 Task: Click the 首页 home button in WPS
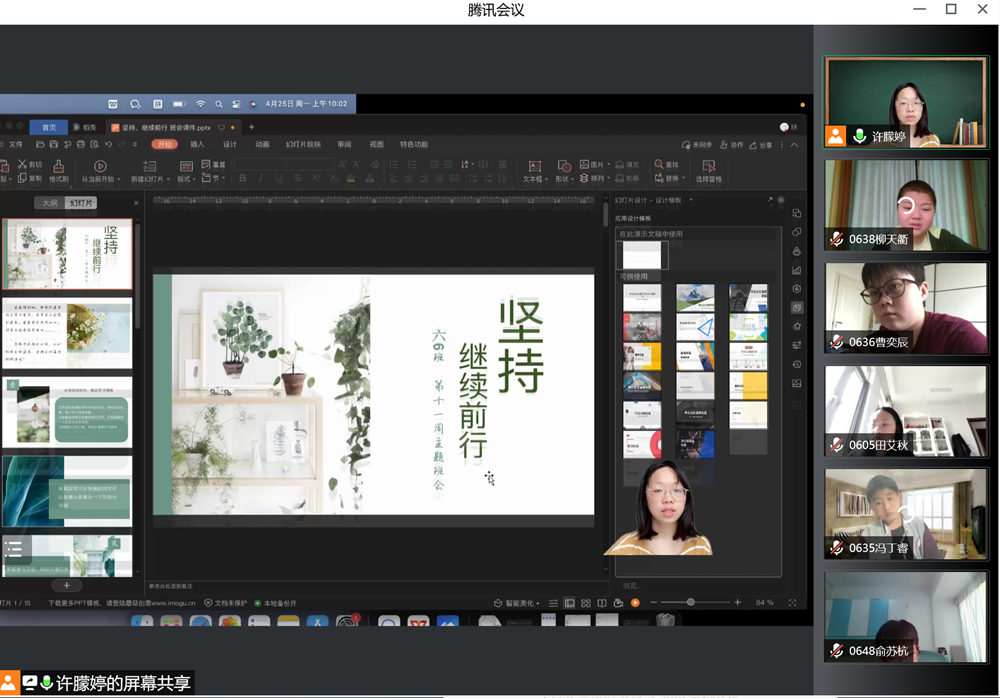coord(48,127)
